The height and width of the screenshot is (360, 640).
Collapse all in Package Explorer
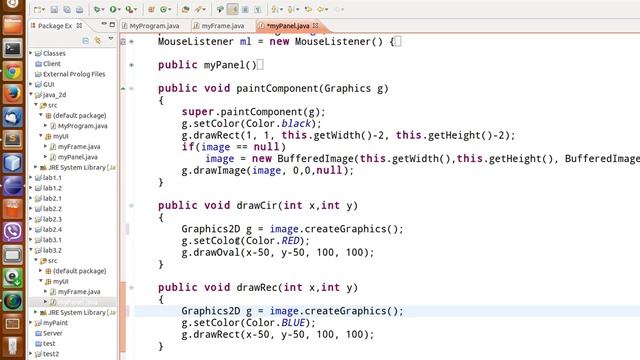[x=85, y=40]
